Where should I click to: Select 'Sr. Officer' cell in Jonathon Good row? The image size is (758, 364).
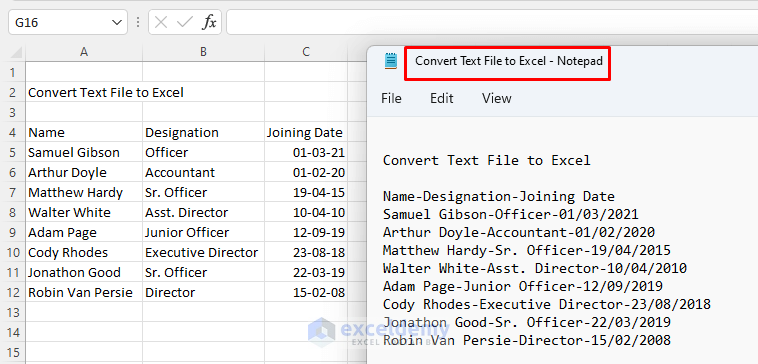point(204,273)
